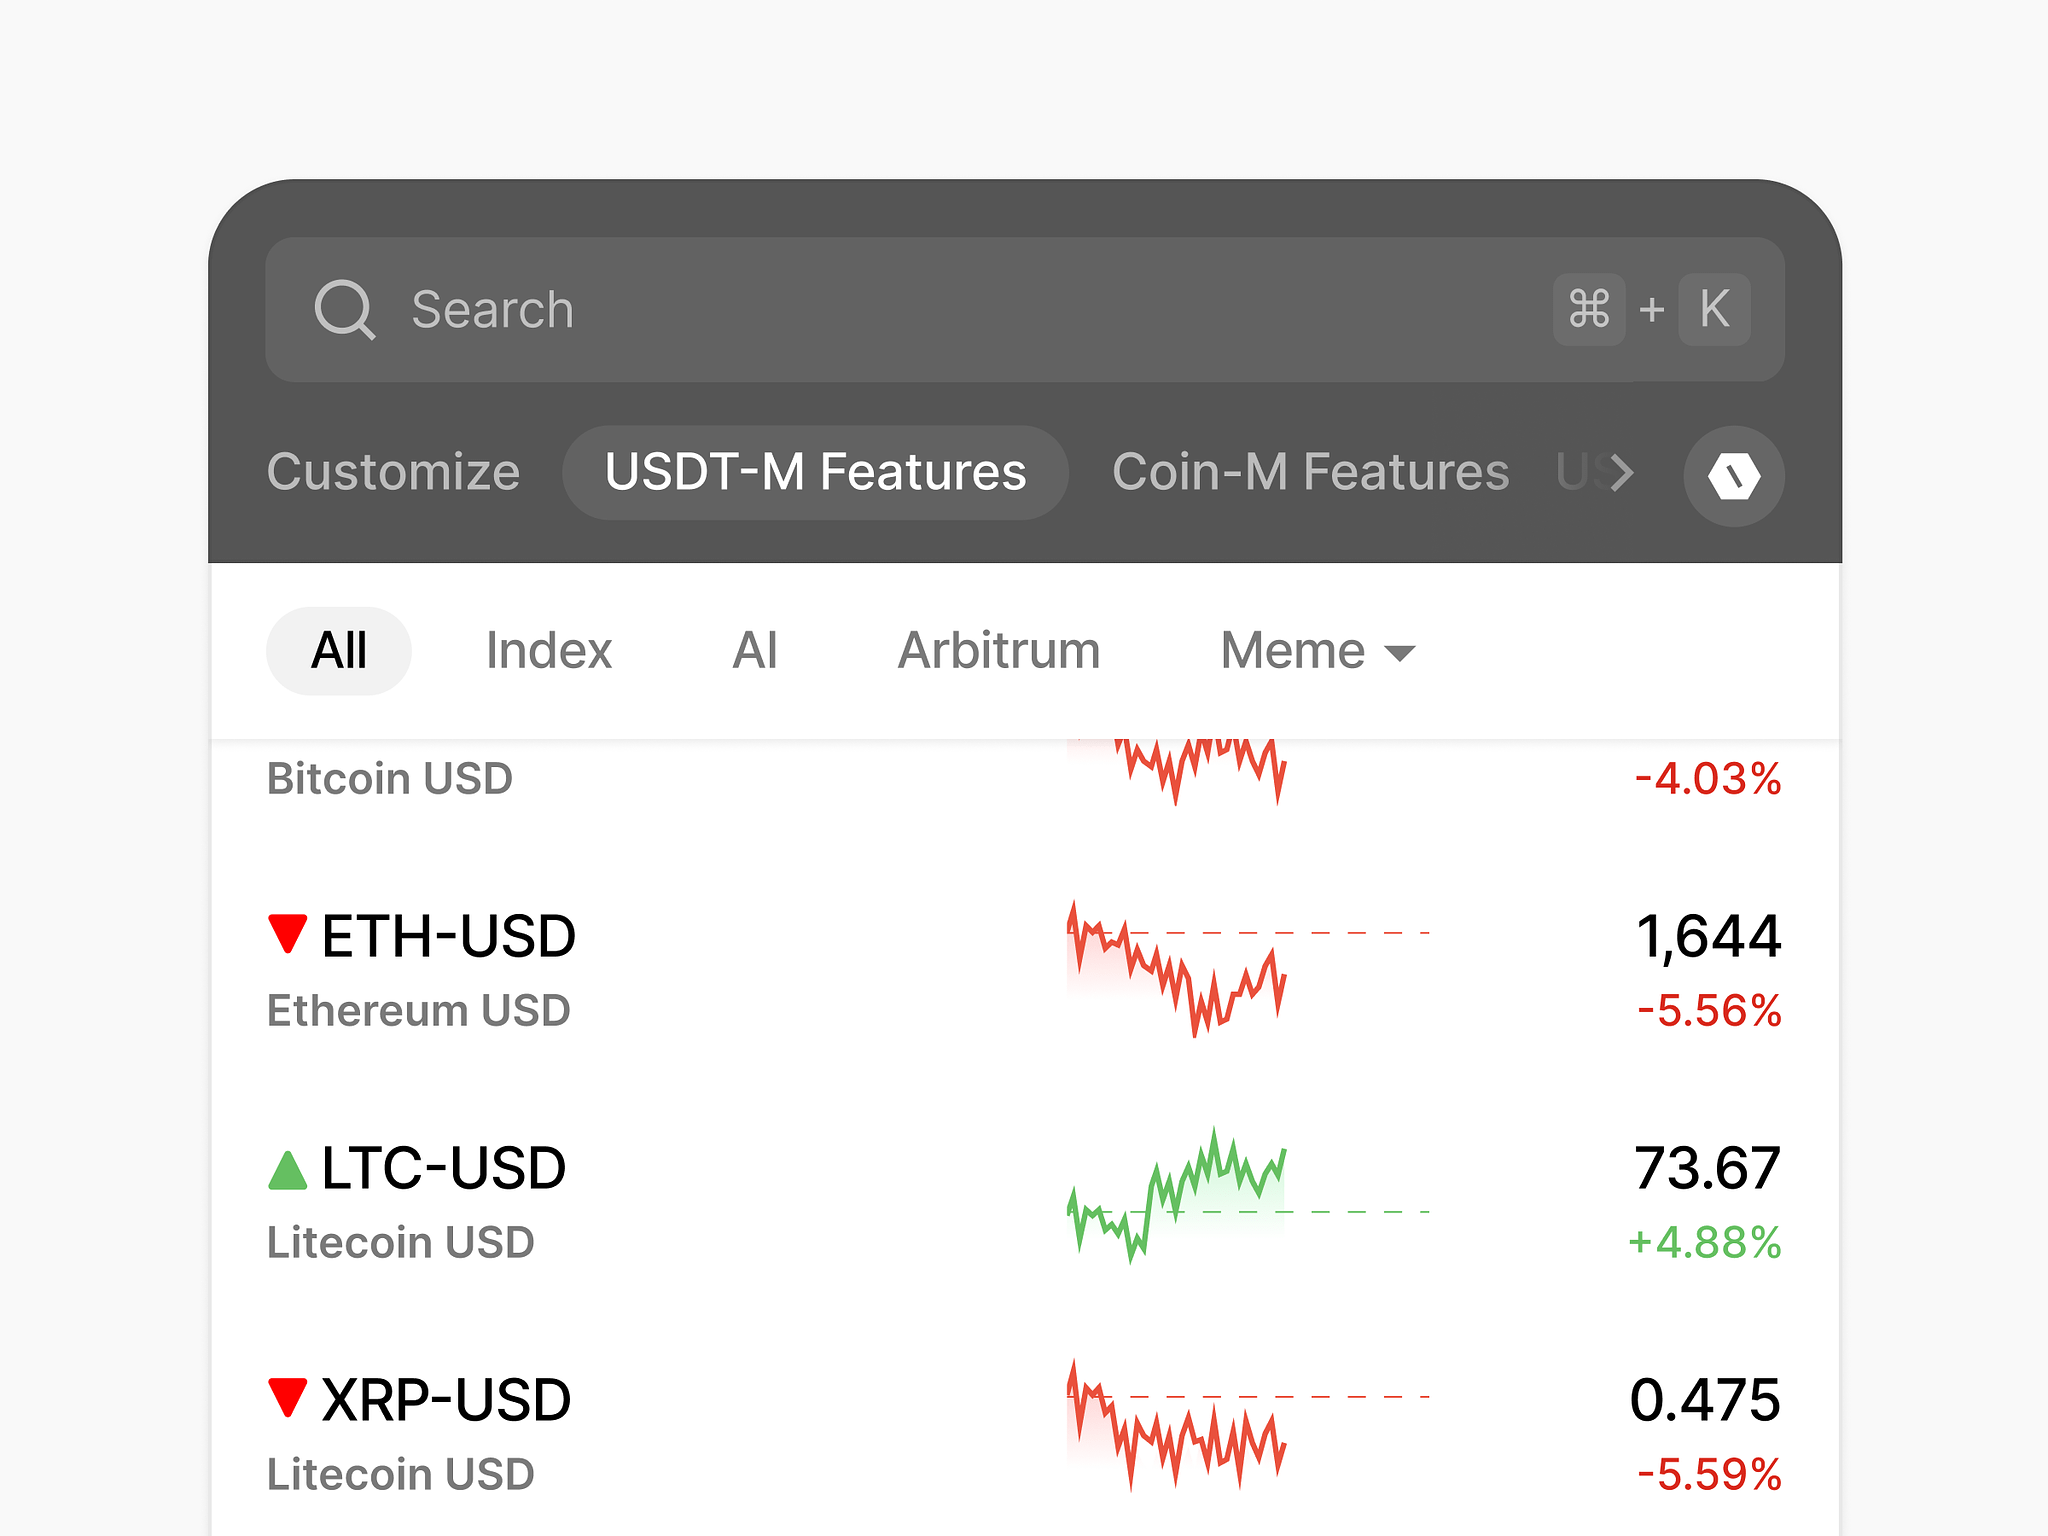Click the hexagon logo icon button
The height and width of the screenshot is (1536, 2048).
1733,475
